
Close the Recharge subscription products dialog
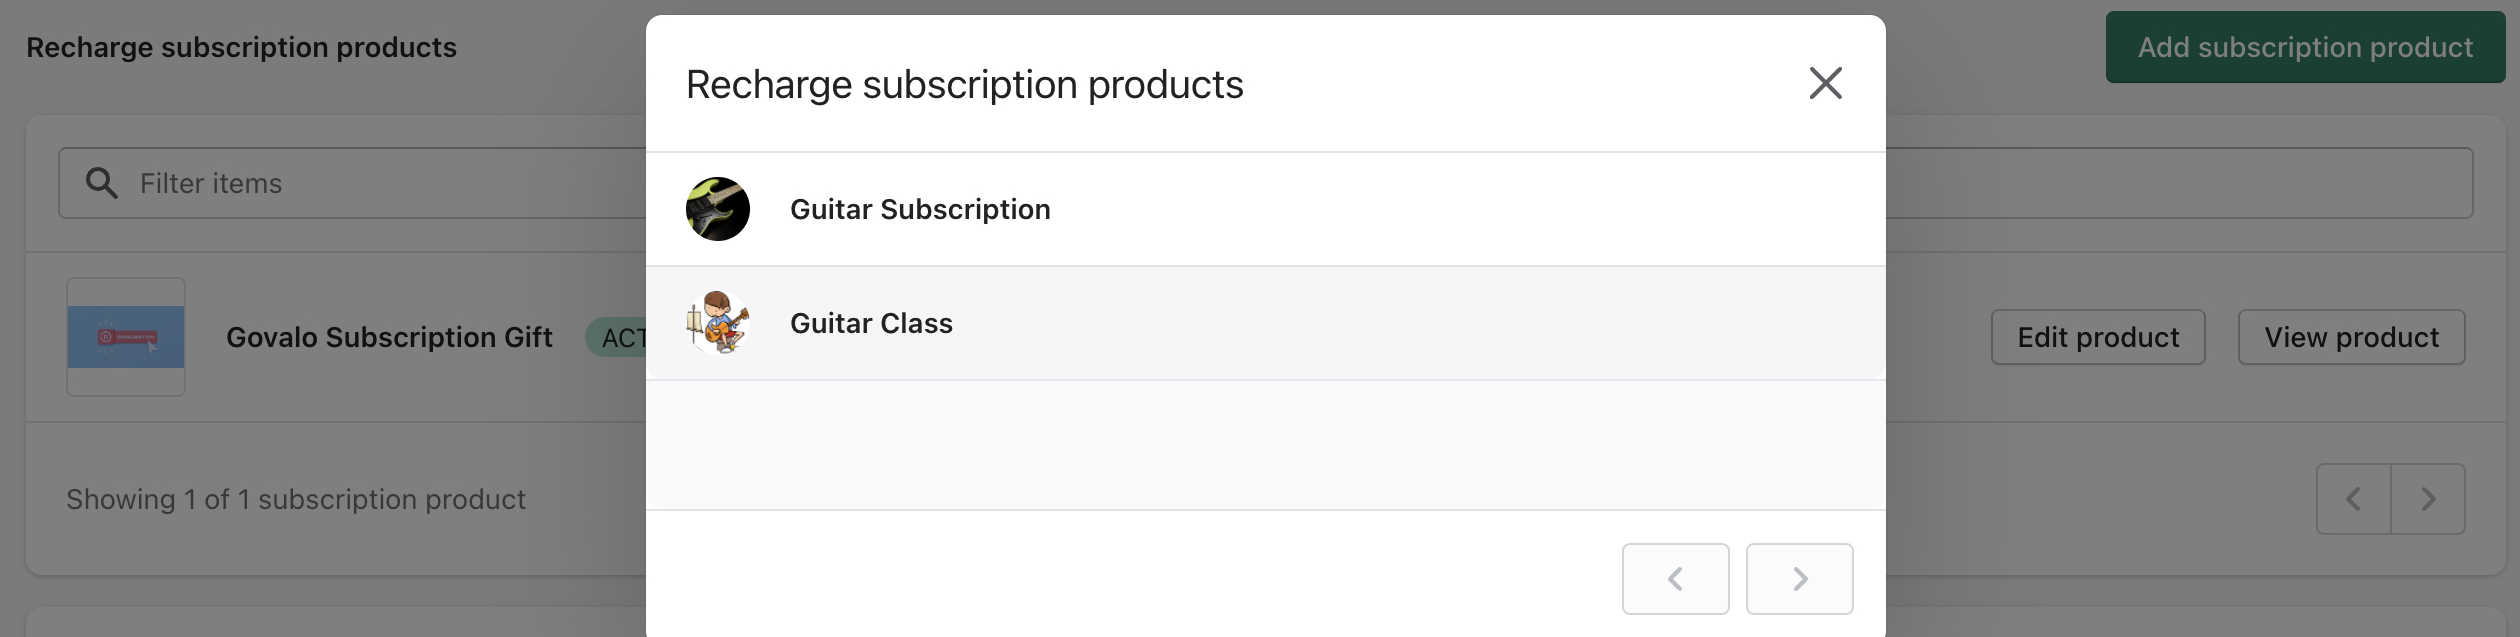click(1825, 83)
